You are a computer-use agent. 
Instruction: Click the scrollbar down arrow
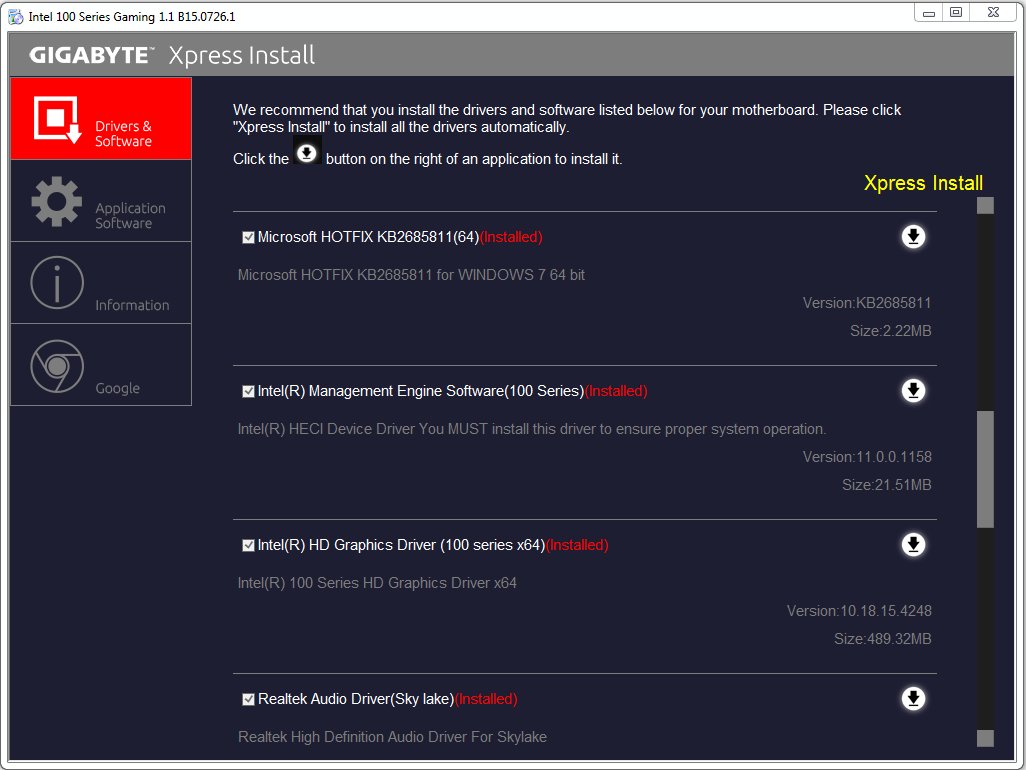[x=985, y=738]
